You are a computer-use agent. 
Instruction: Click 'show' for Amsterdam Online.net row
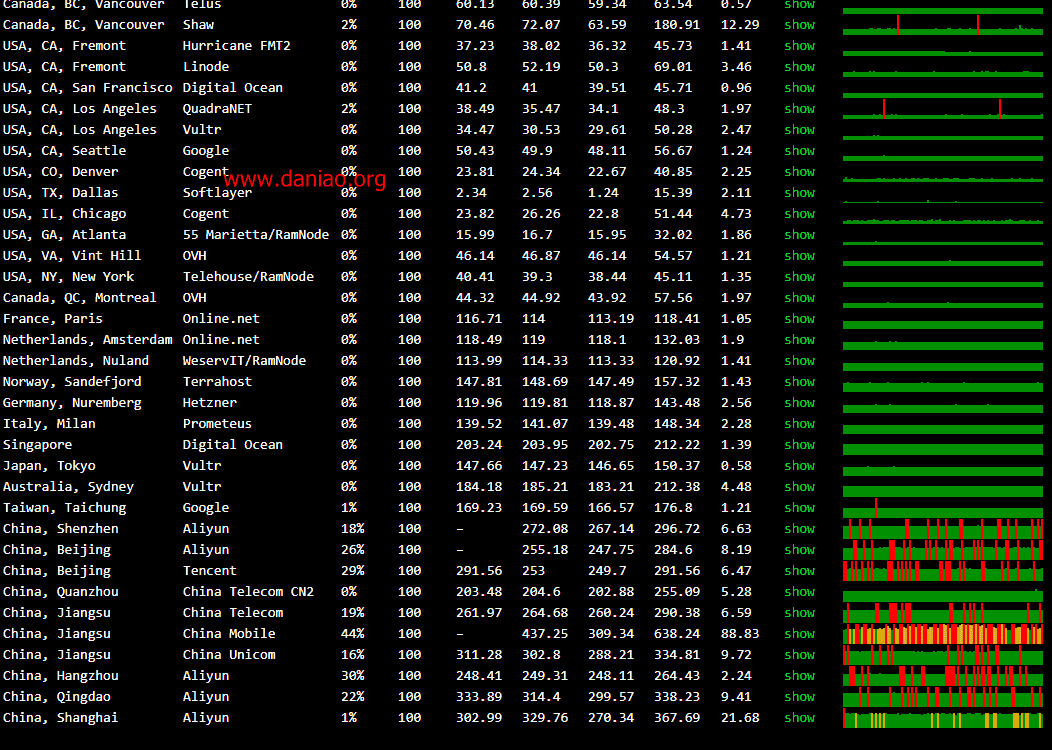[x=800, y=340]
